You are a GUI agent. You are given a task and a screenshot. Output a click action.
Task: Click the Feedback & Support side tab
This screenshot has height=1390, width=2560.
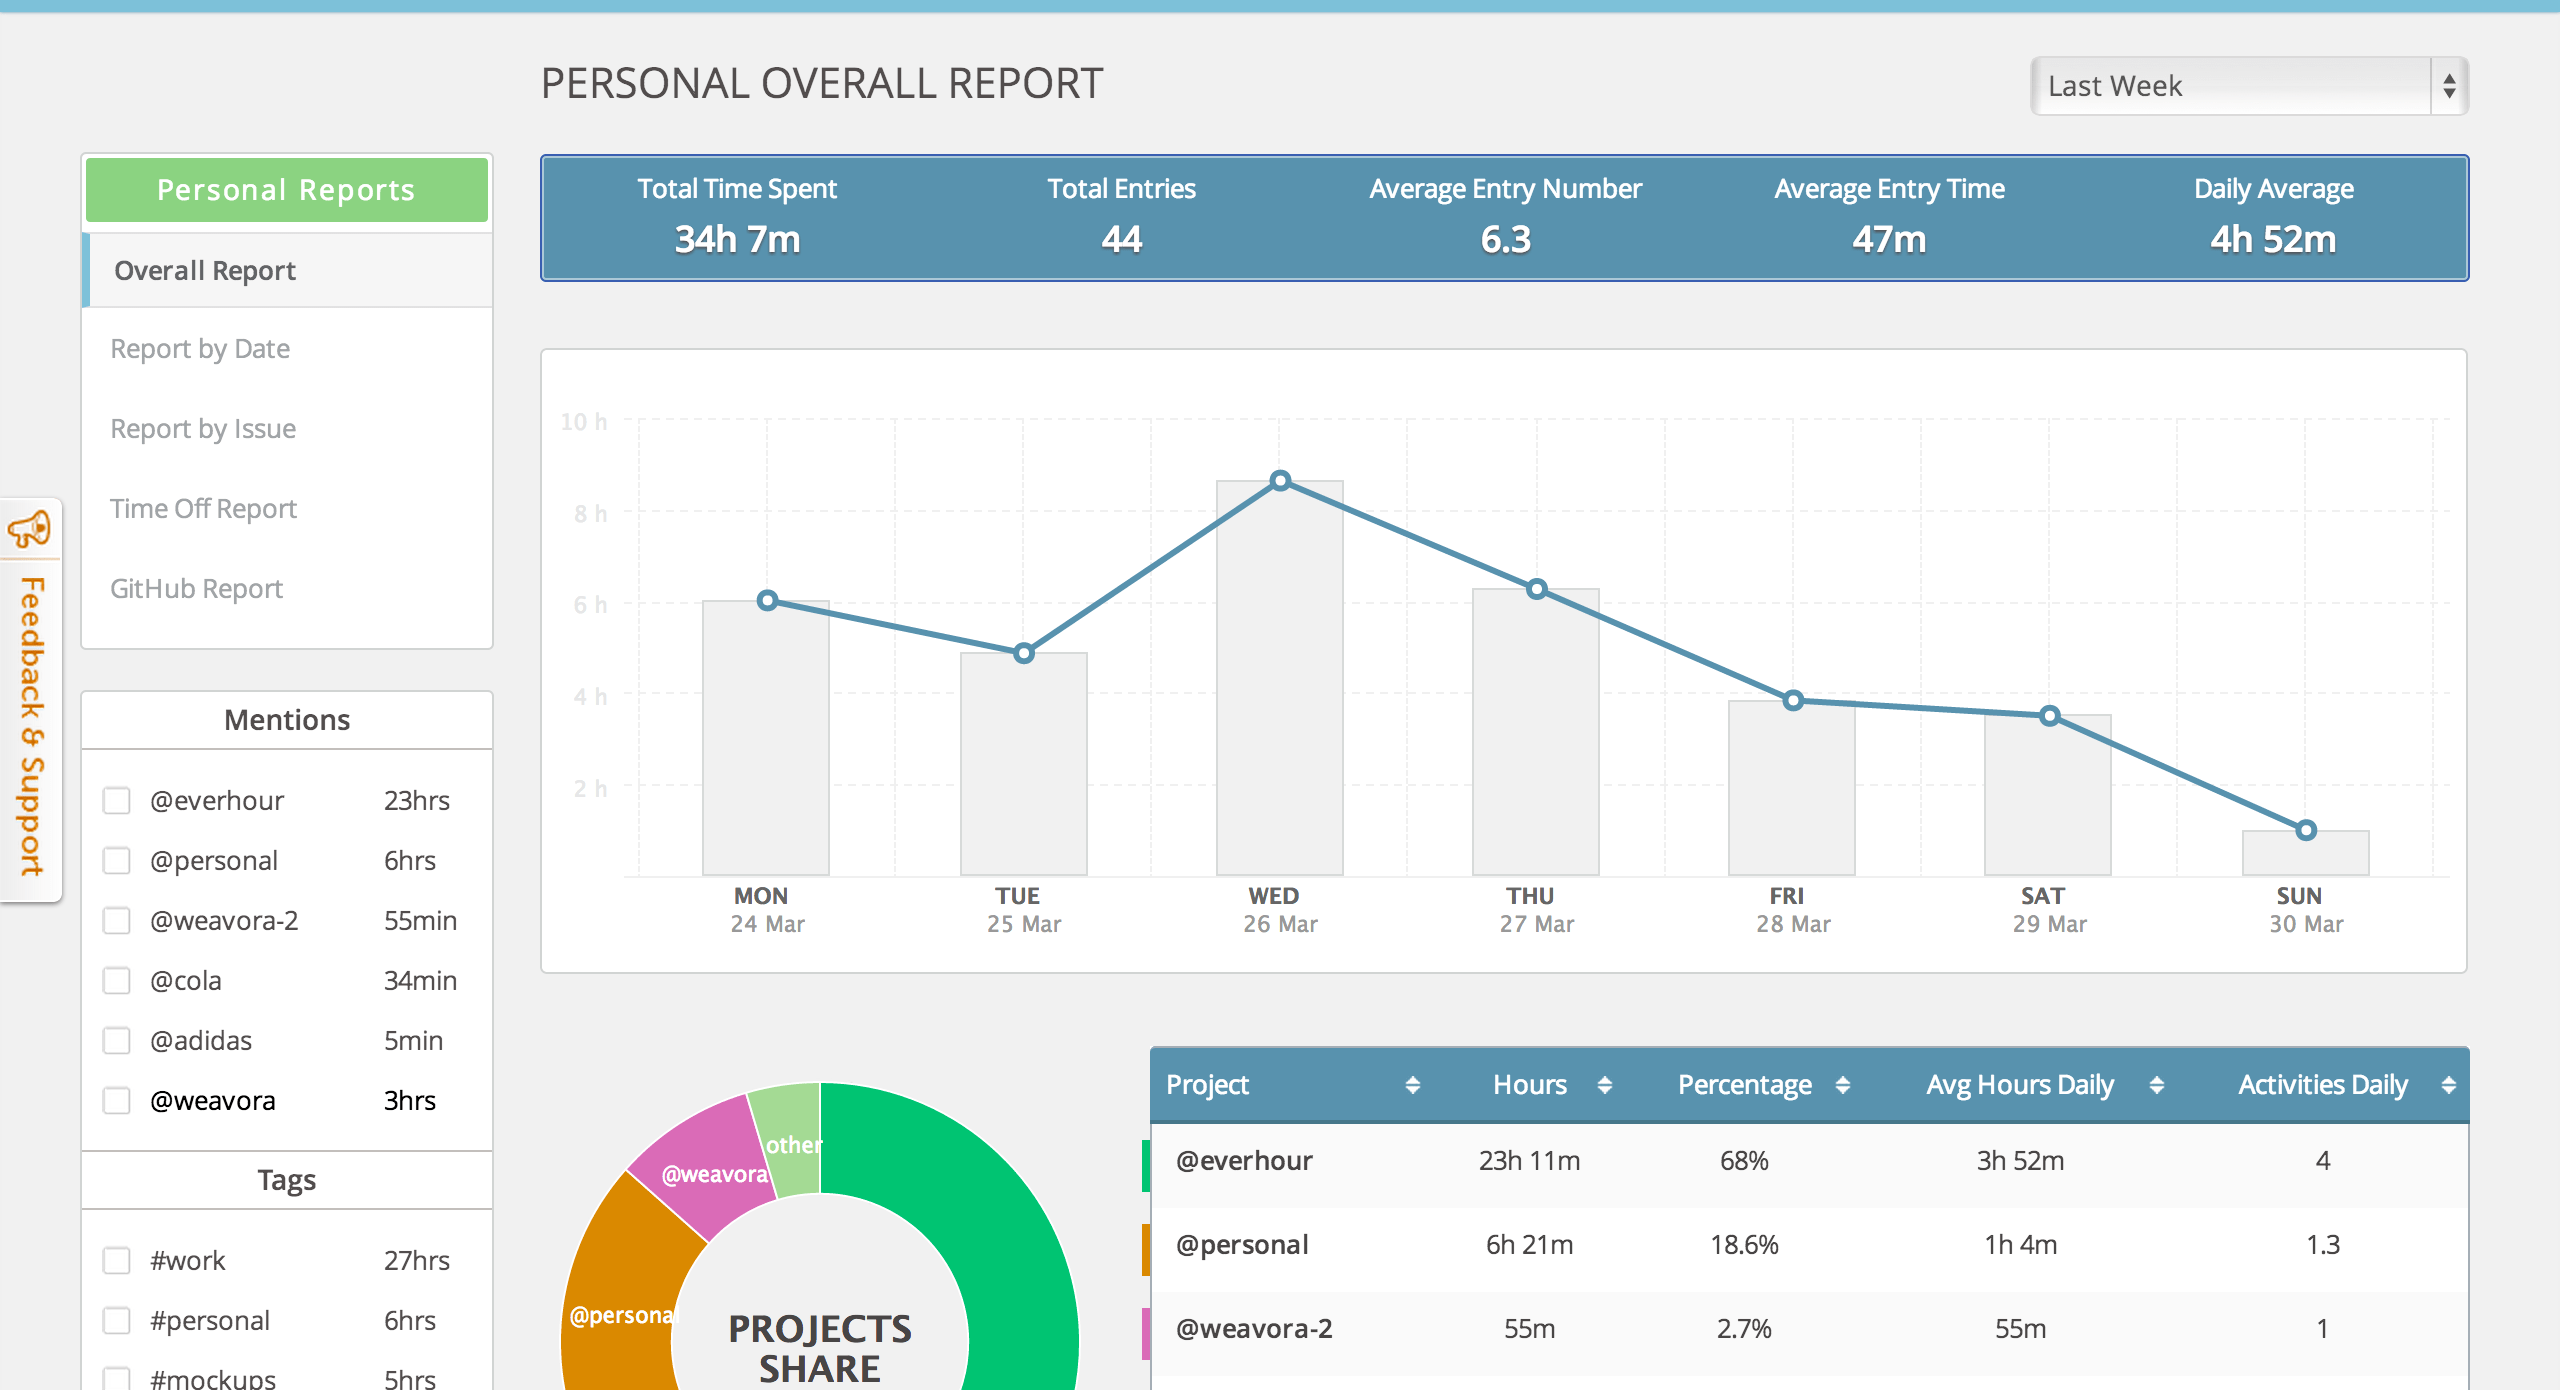pyautogui.click(x=31, y=700)
